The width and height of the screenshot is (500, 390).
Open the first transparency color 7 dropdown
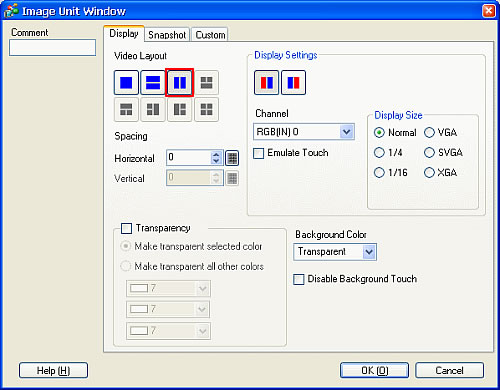[x=168, y=288]
